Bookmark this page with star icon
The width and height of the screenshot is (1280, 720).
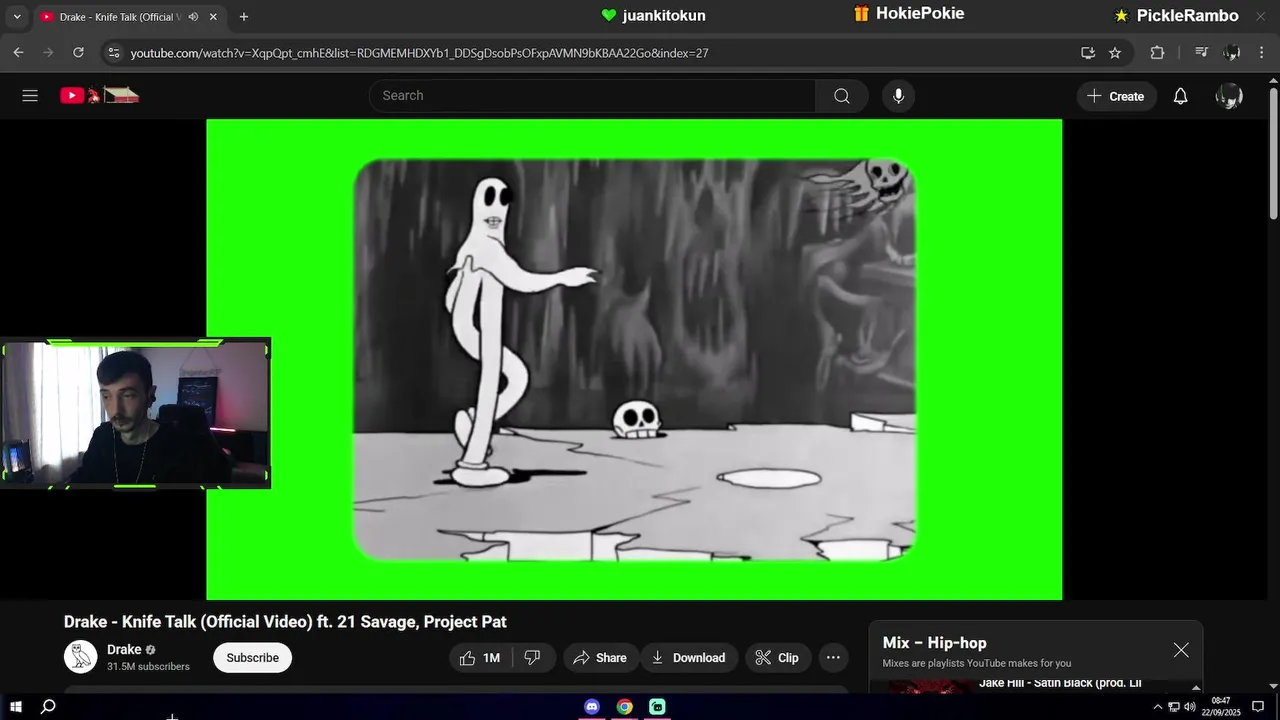tap(1115, 53)
